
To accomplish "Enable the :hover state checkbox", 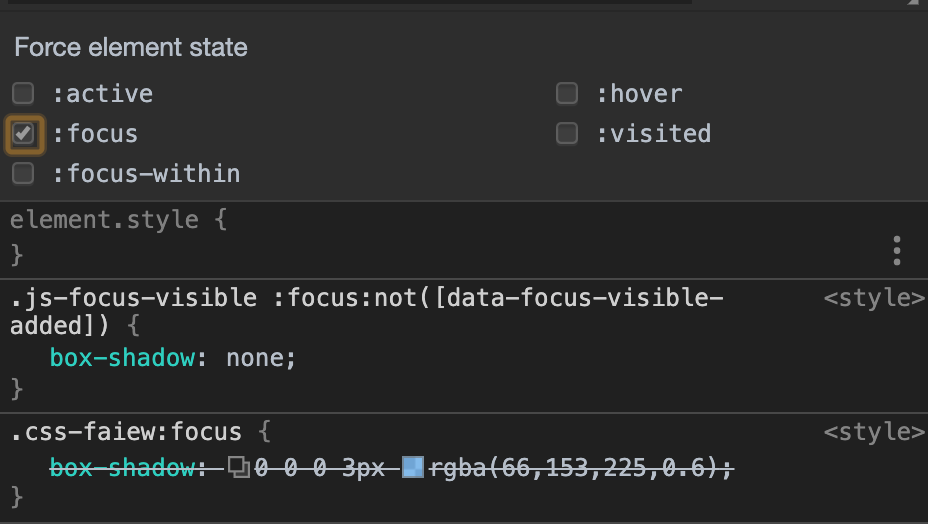I will tap(566, 93).
